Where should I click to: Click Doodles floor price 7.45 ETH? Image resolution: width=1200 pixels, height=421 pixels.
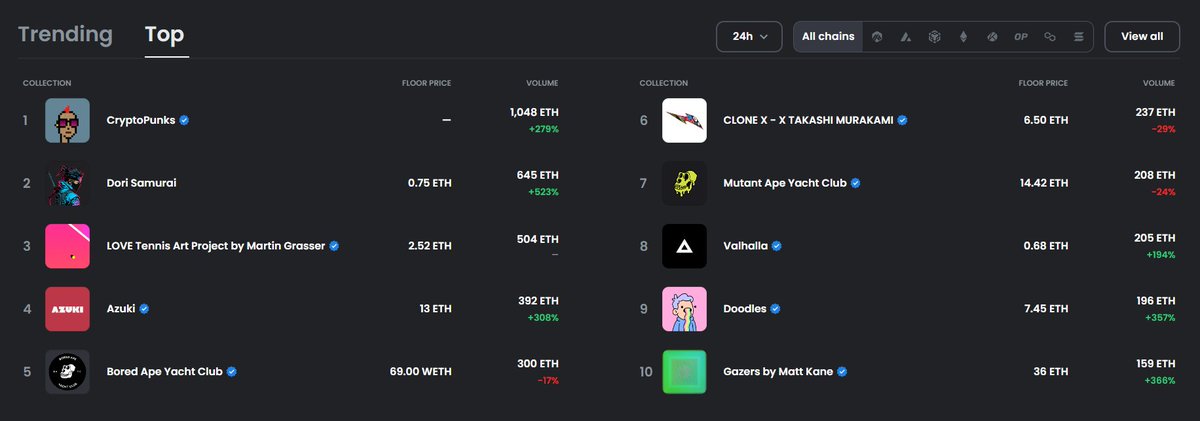1046,309
